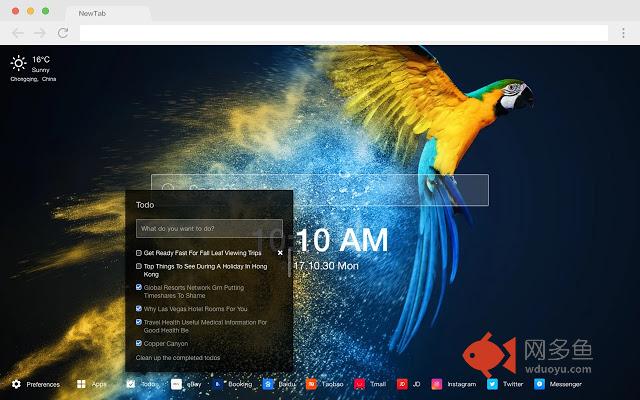Click the 'Copper Canyon' todo text
This screenshot has height=400, width=640.
coord(166,344)
